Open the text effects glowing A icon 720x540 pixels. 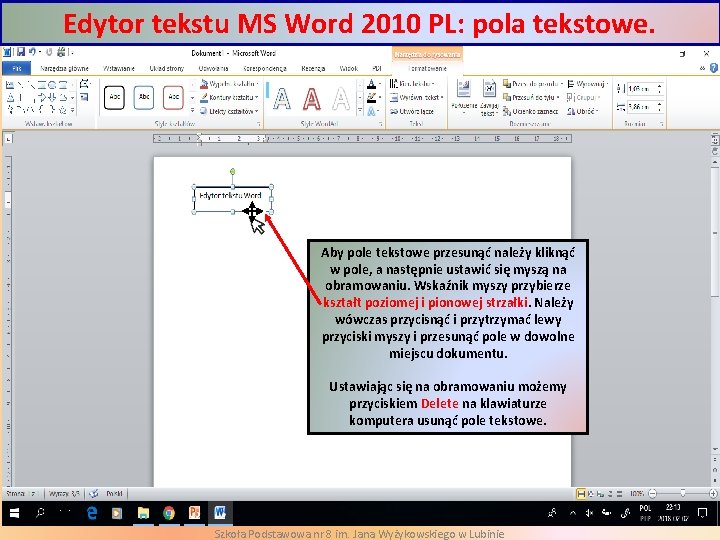pos(372,111)
